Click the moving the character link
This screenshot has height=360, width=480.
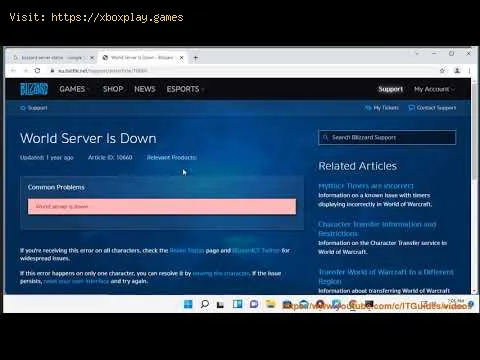click(221, 273)
